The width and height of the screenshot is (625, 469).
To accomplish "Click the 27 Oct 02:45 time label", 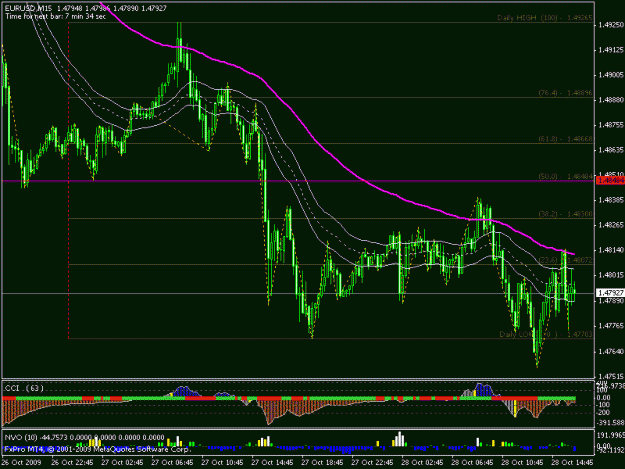I will coord(122,463).
